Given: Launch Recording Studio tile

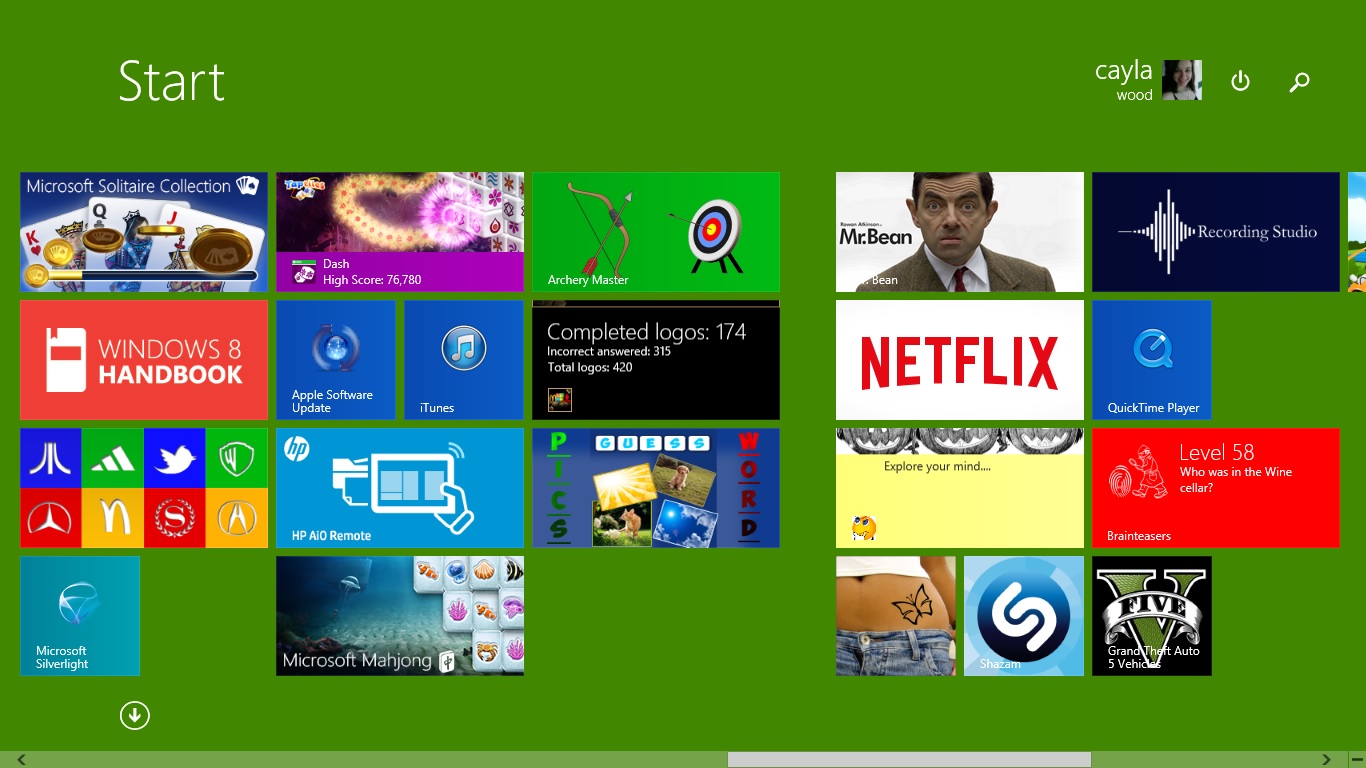Looking at the screenshot, I should coord(1216,232).
